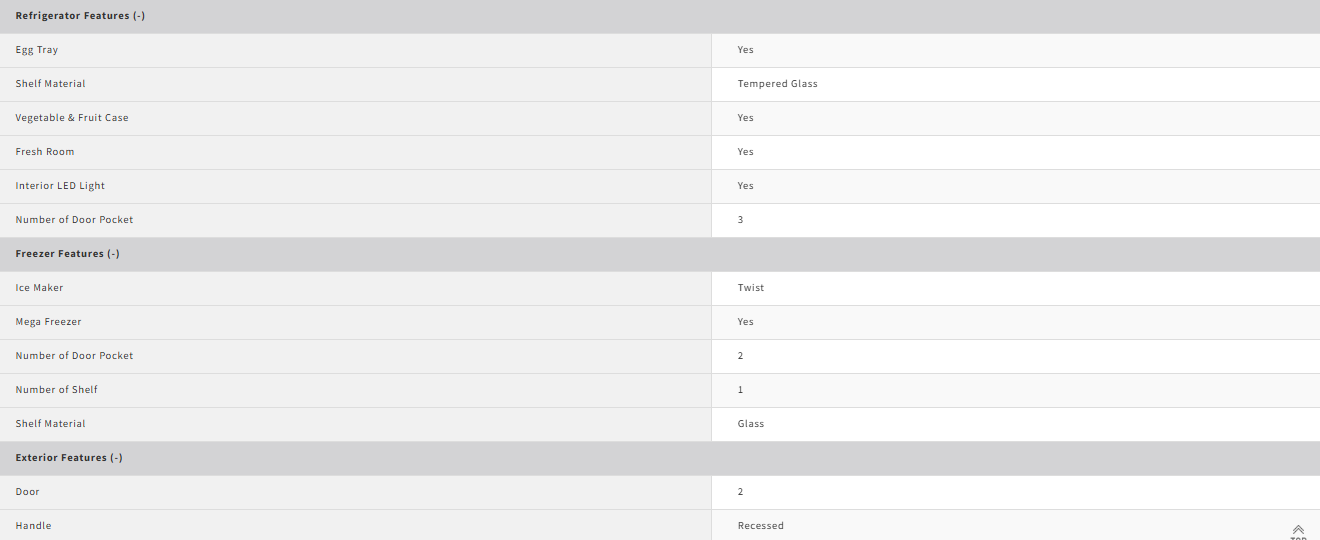Click the Tempered Glass shelf material value
The image size is (1320, 540).
tap(778, 84)
